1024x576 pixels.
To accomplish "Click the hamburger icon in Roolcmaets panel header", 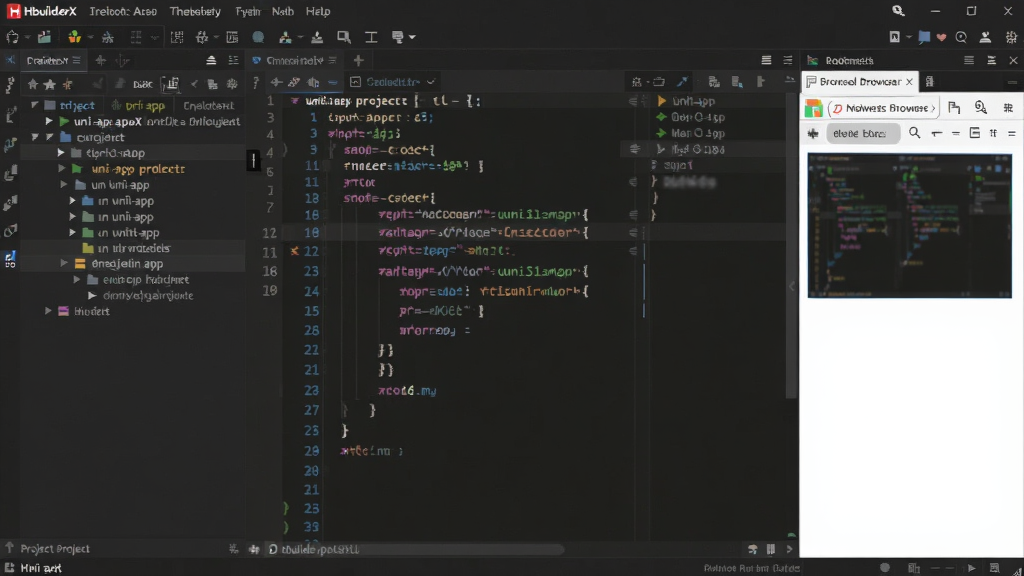I will [x=968, y=60].
